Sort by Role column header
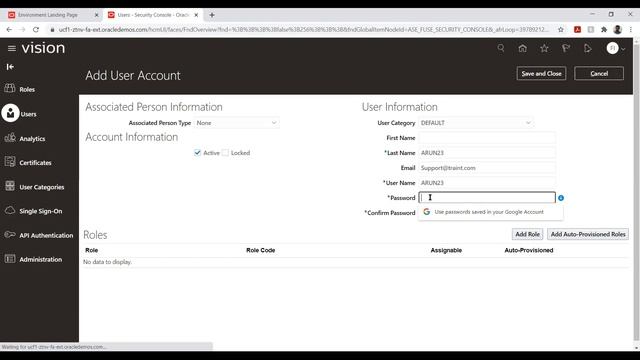Viewport: 640px width, 360px height. [91, 250]
